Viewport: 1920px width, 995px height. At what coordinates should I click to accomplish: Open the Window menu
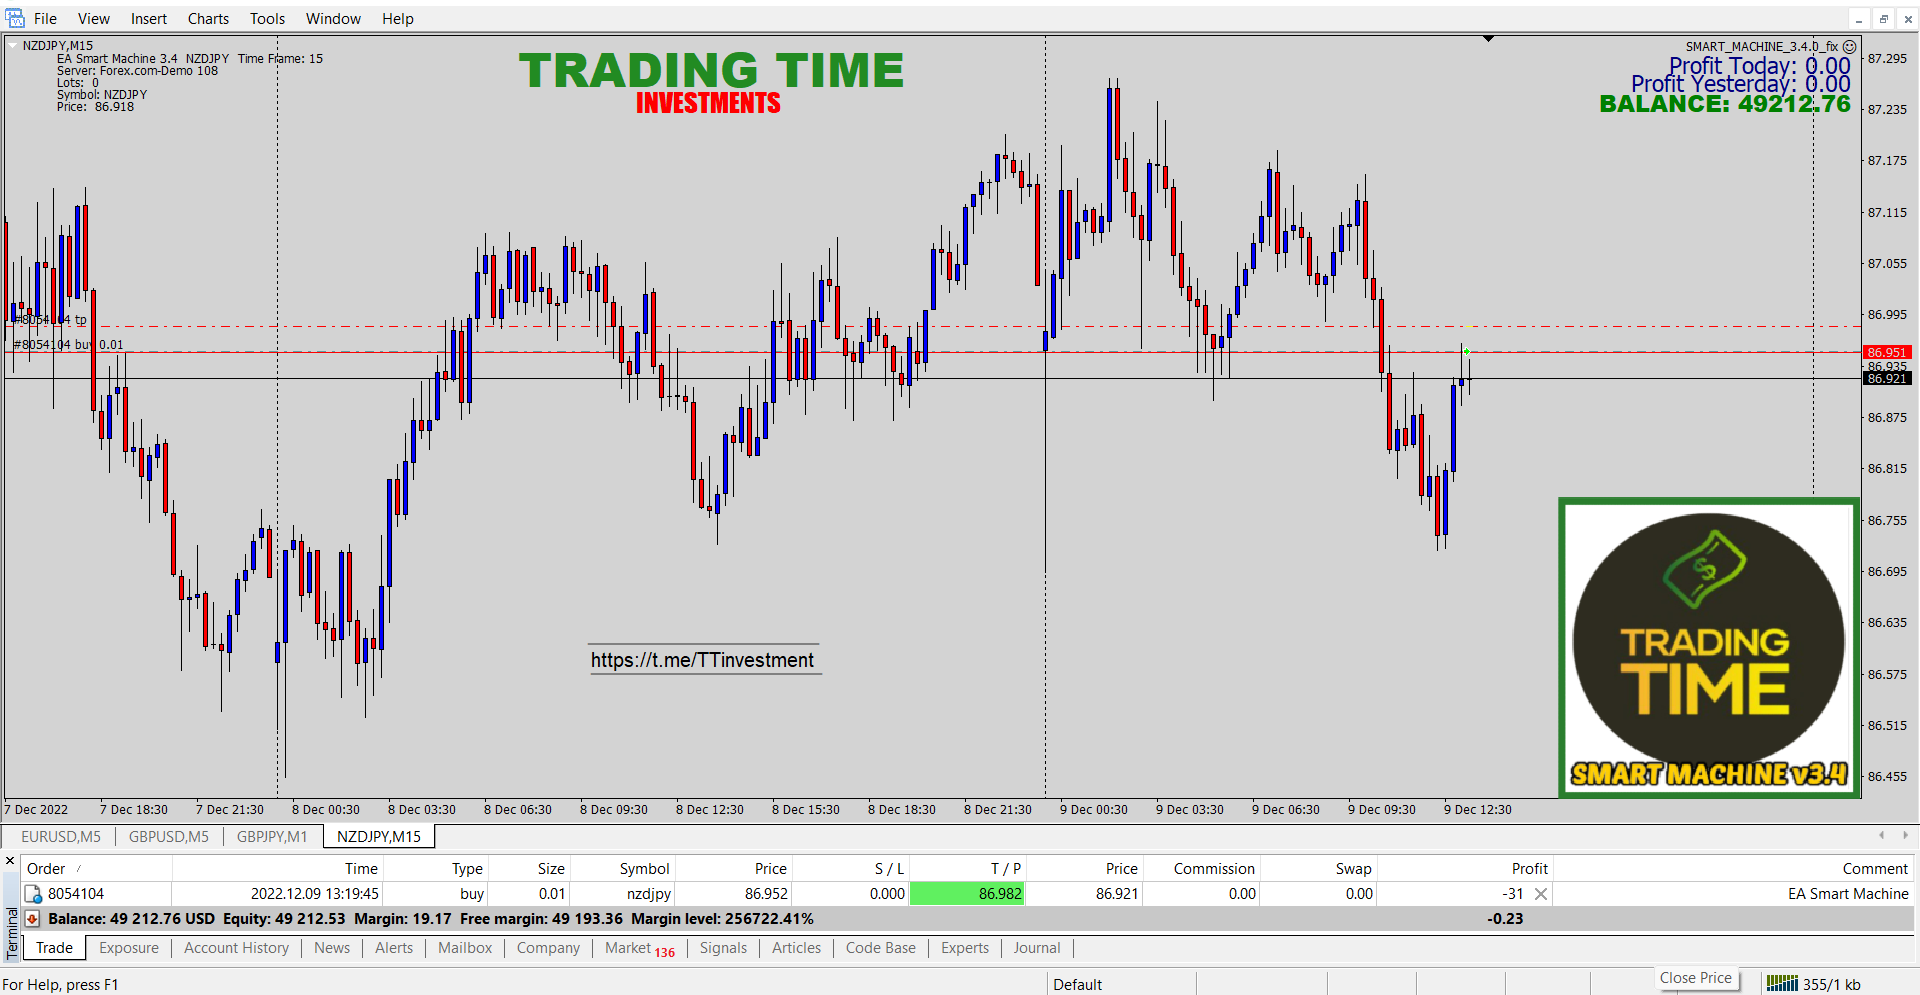[x=333, y=19]
